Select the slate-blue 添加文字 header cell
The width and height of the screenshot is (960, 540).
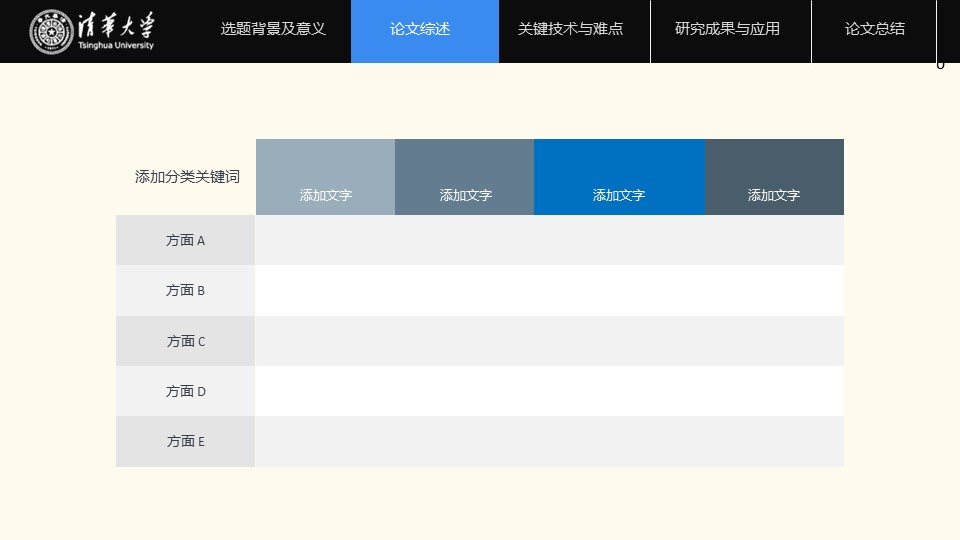(464, 177)
